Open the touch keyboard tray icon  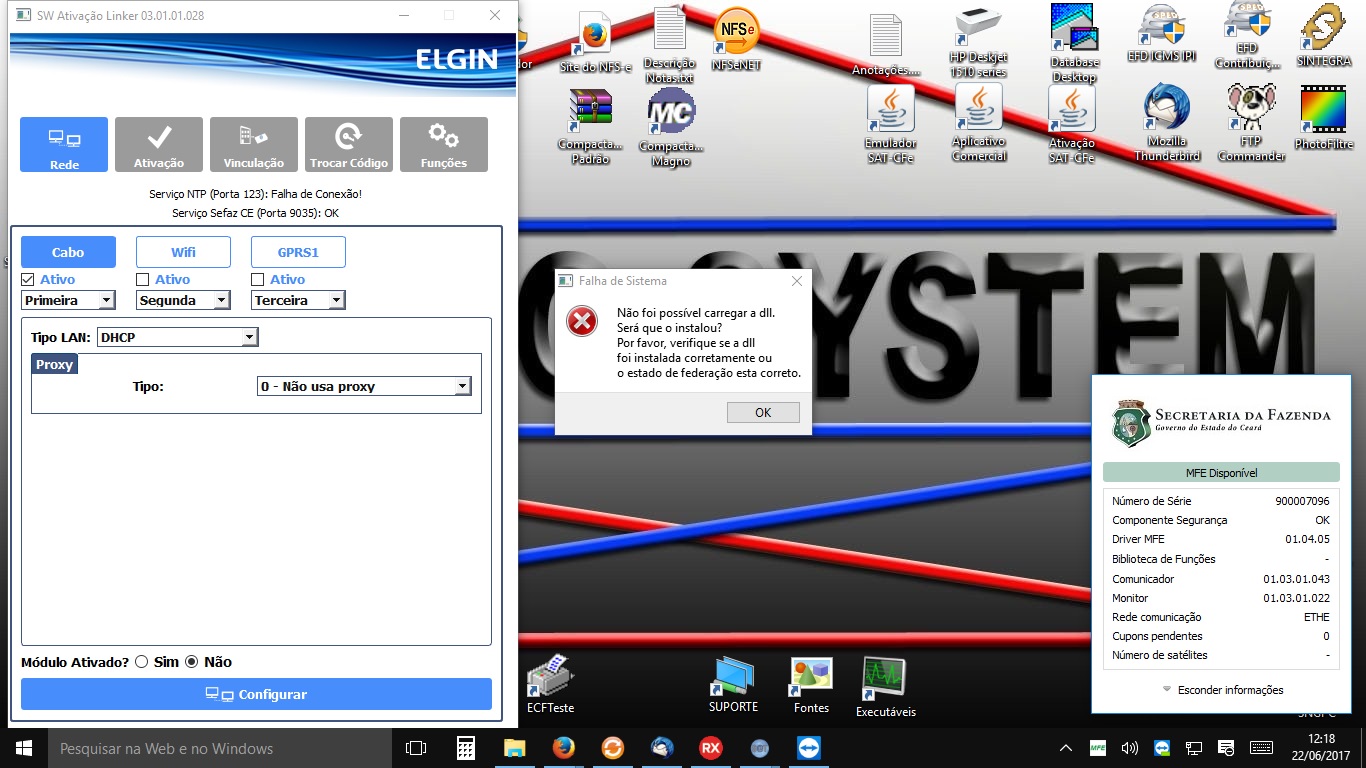[1261, 748]
